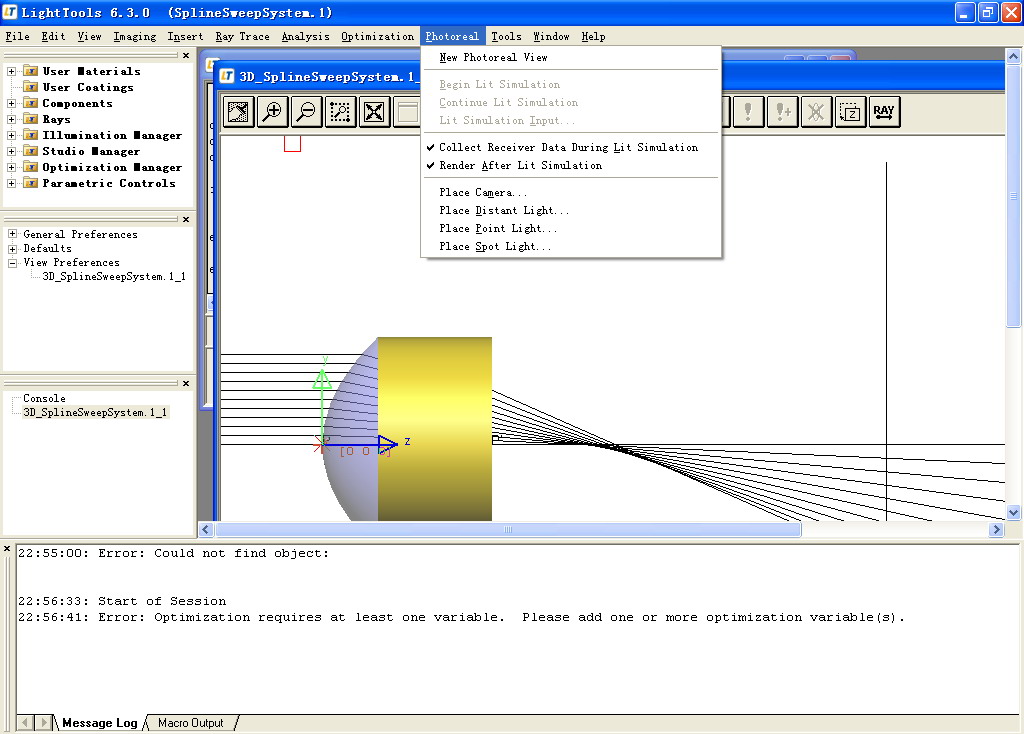Click the 3D view window LT icon
The height and width of the screenshot is (734, 1024).
pos(227,76)
